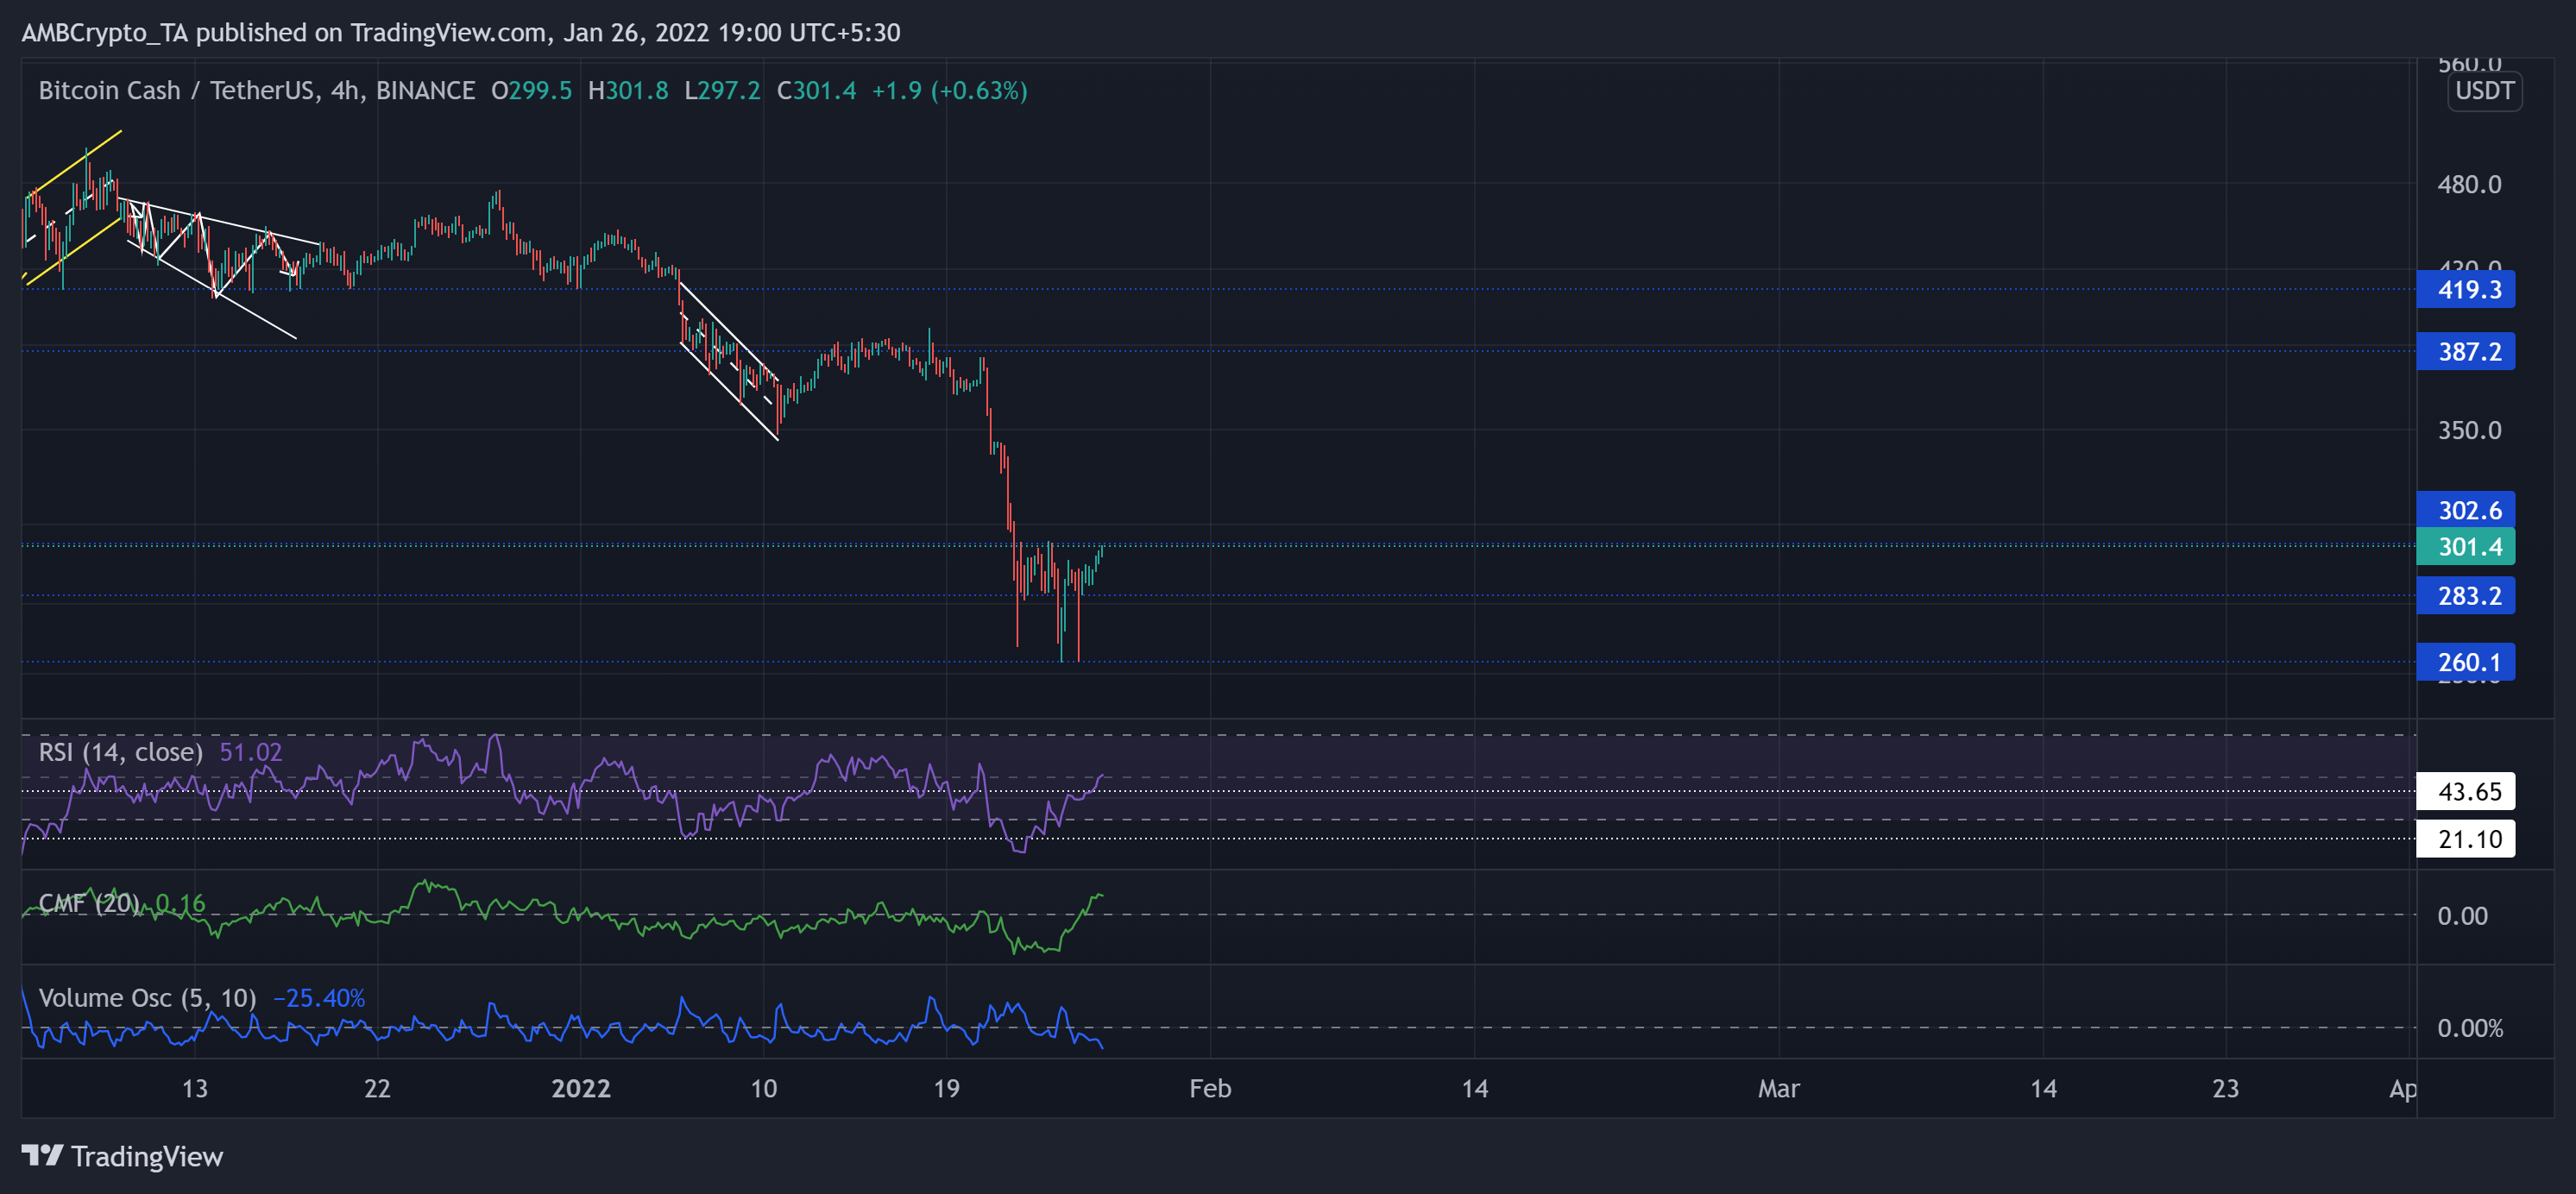Click the AMBCrypto_TA publisher link
The width and height of the screenshot is (2576, 1194).
tap(103, 32)
